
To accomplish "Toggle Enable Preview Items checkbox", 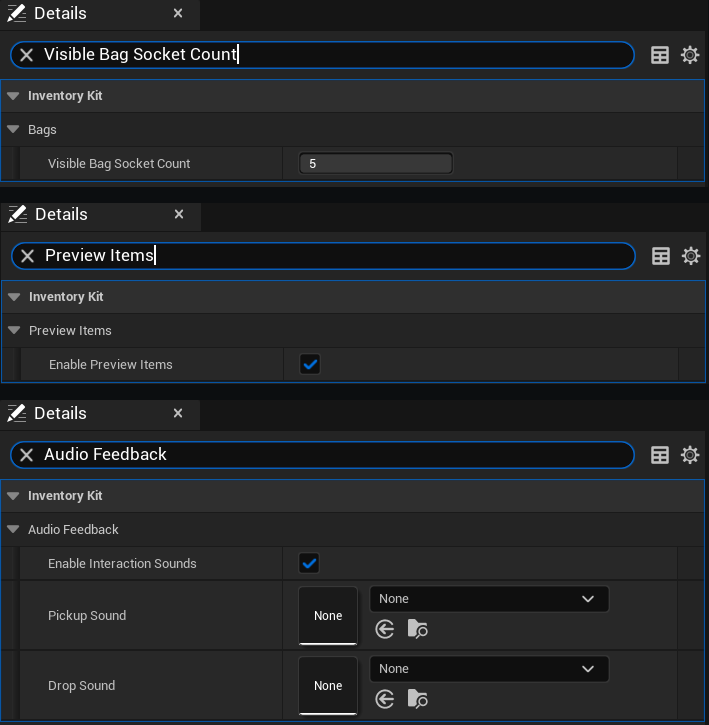I will click(x=310, y=364).
